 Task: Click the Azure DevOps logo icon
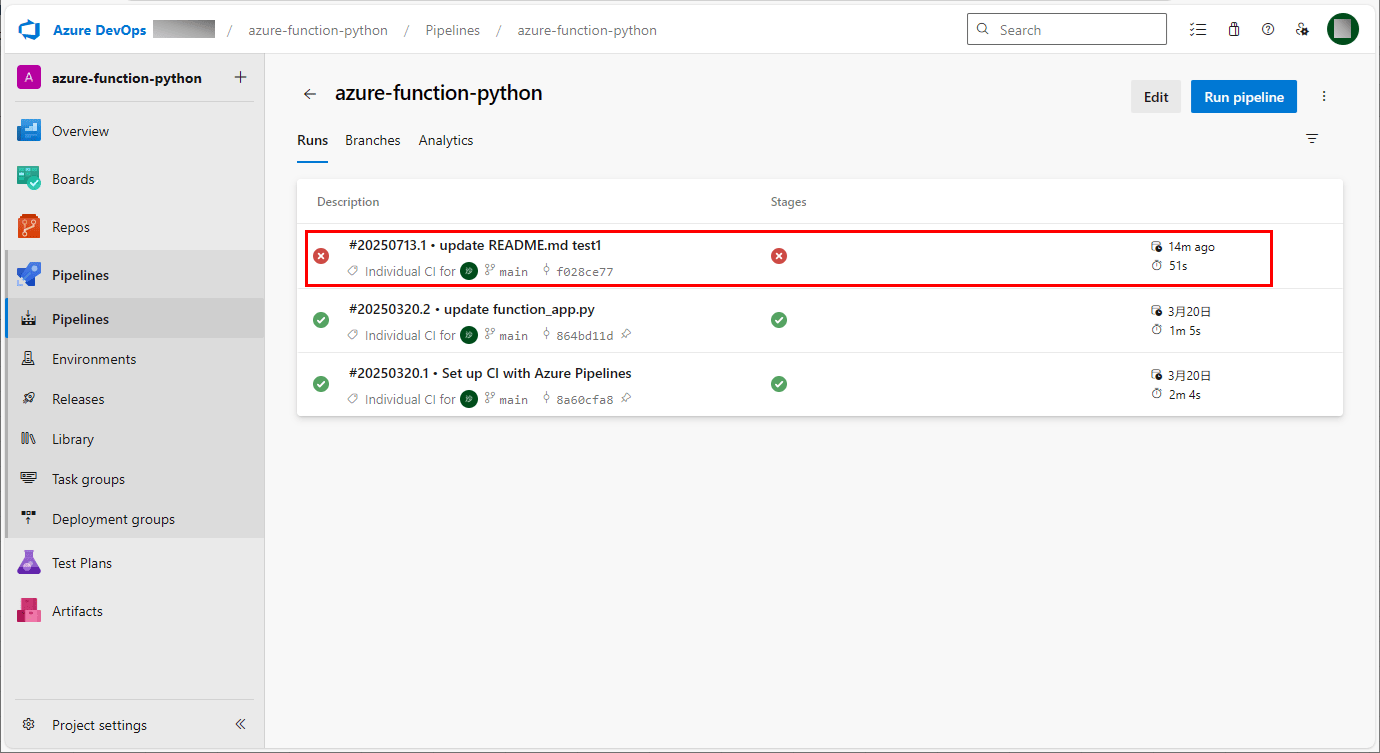pos(28,30)
